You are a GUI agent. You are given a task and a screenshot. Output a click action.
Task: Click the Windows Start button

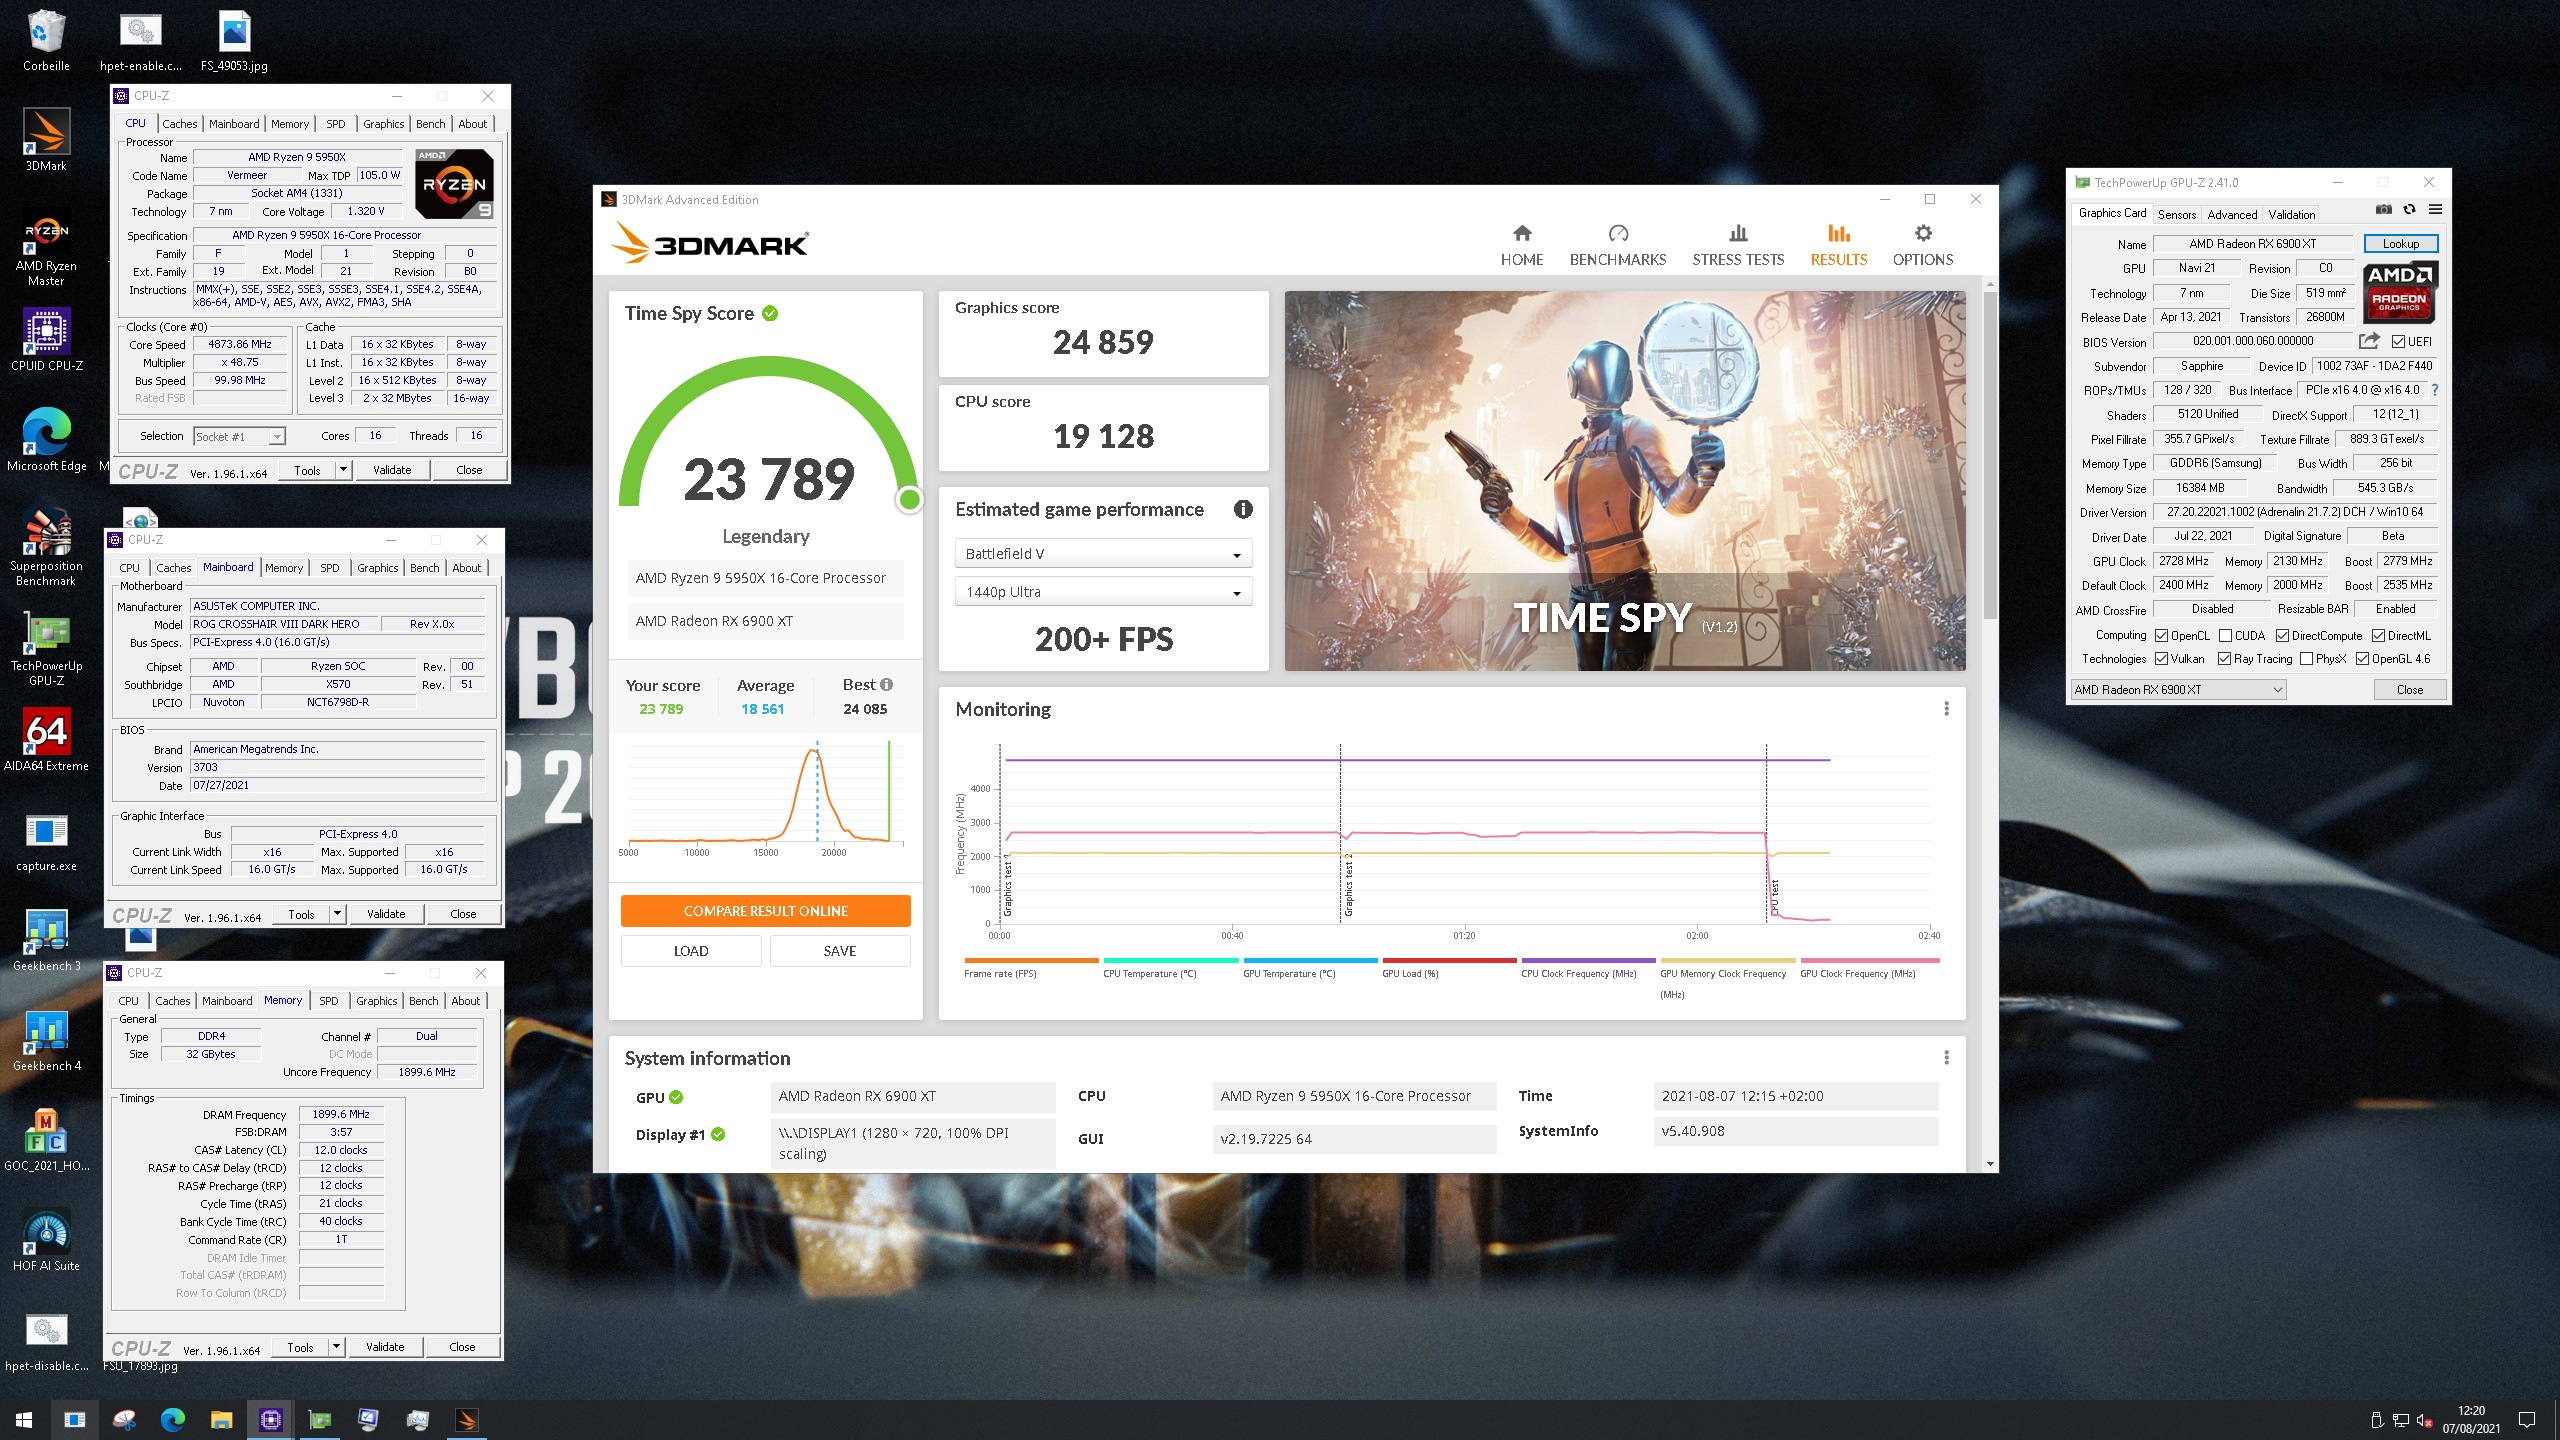click(x=24, y=1419)
